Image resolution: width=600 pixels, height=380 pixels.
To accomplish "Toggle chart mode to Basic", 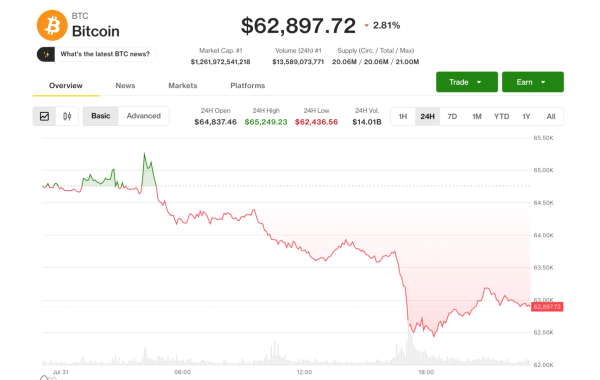I will coord(101,116).
